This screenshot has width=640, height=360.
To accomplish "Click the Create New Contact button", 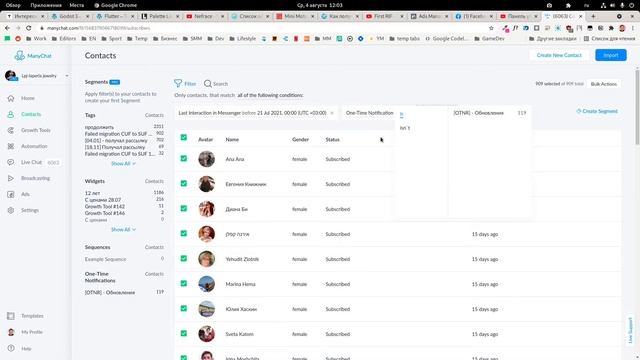I will [x=559, y=55].
